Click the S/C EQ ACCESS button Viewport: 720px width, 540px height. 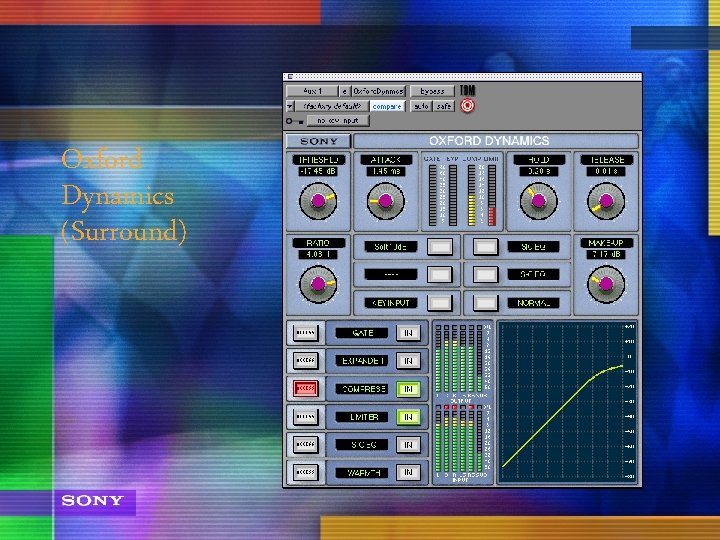tap(305, 444)
